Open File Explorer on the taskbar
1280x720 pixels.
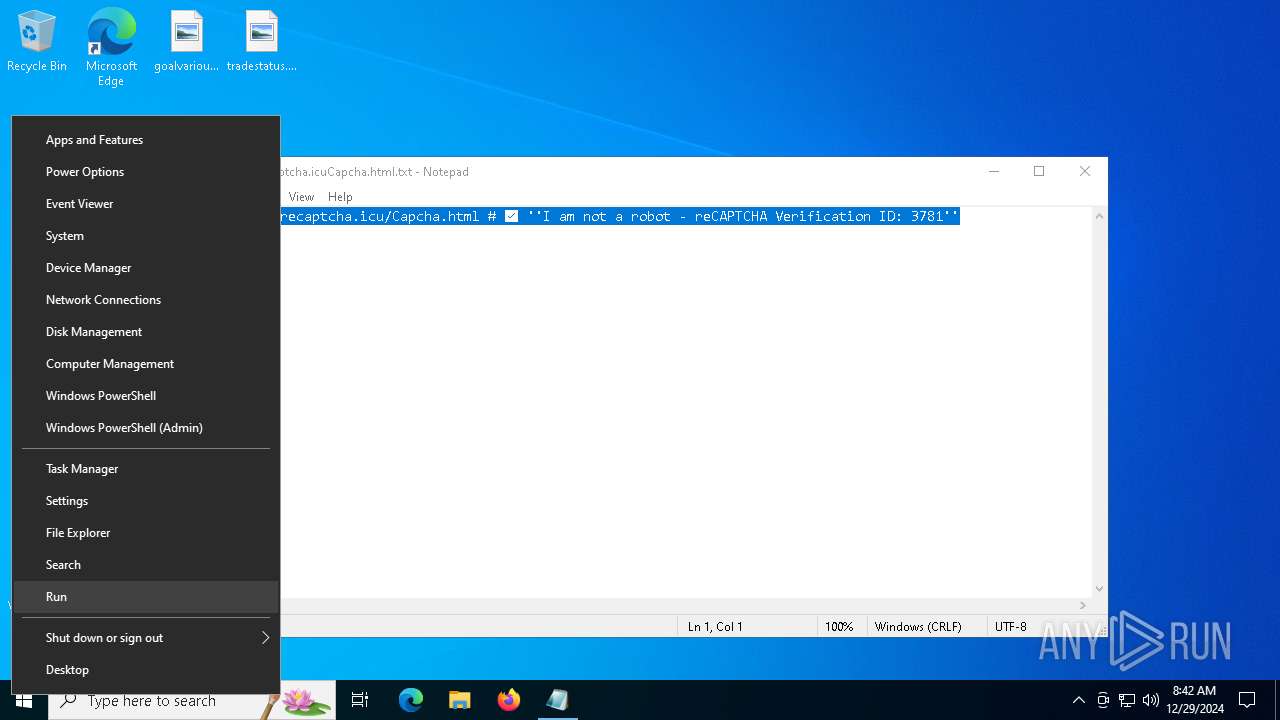click(460, 701)
